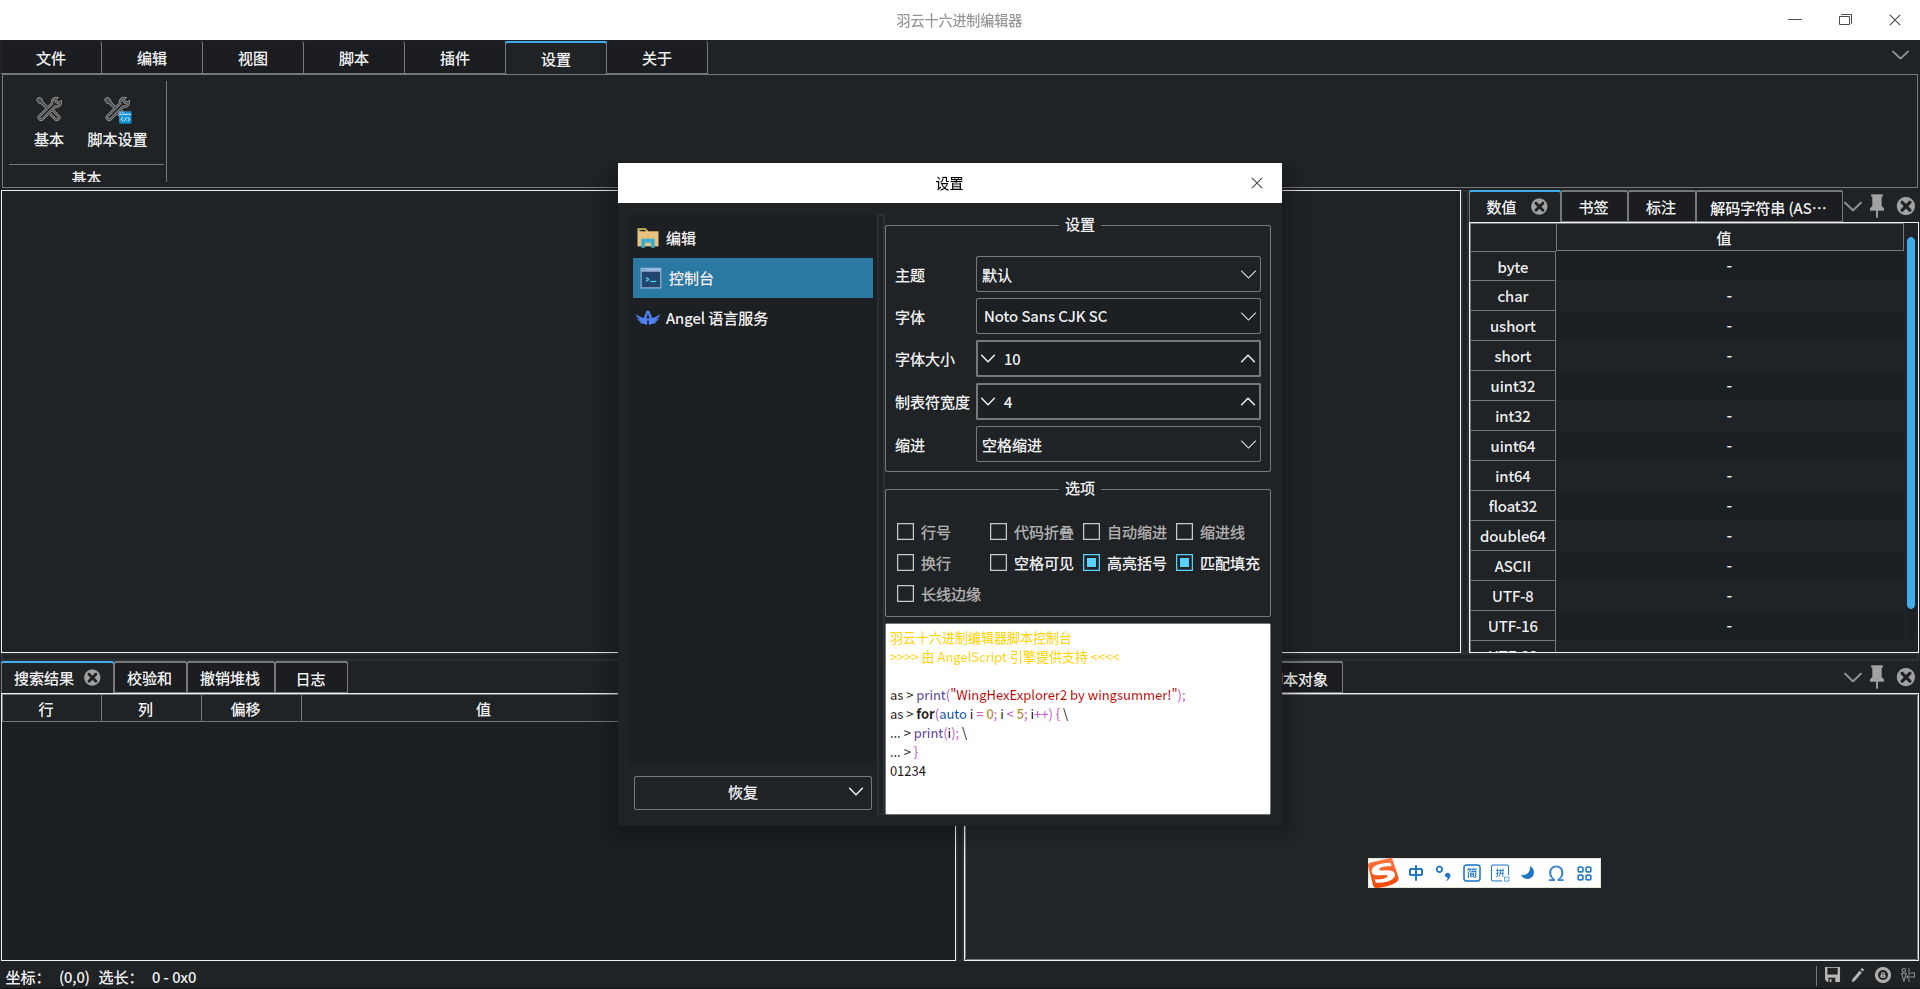Screen dimensions: 1920x989
Task: Click the Sogou input method logo
Action: point(1384,873)
